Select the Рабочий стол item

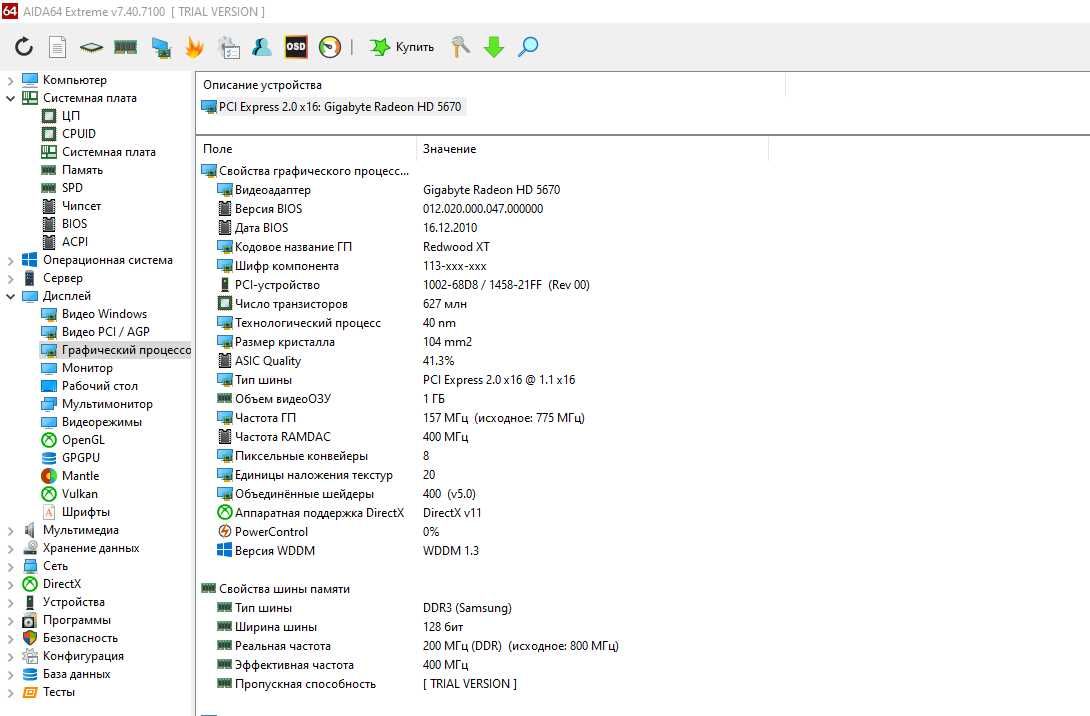[90, 386]
